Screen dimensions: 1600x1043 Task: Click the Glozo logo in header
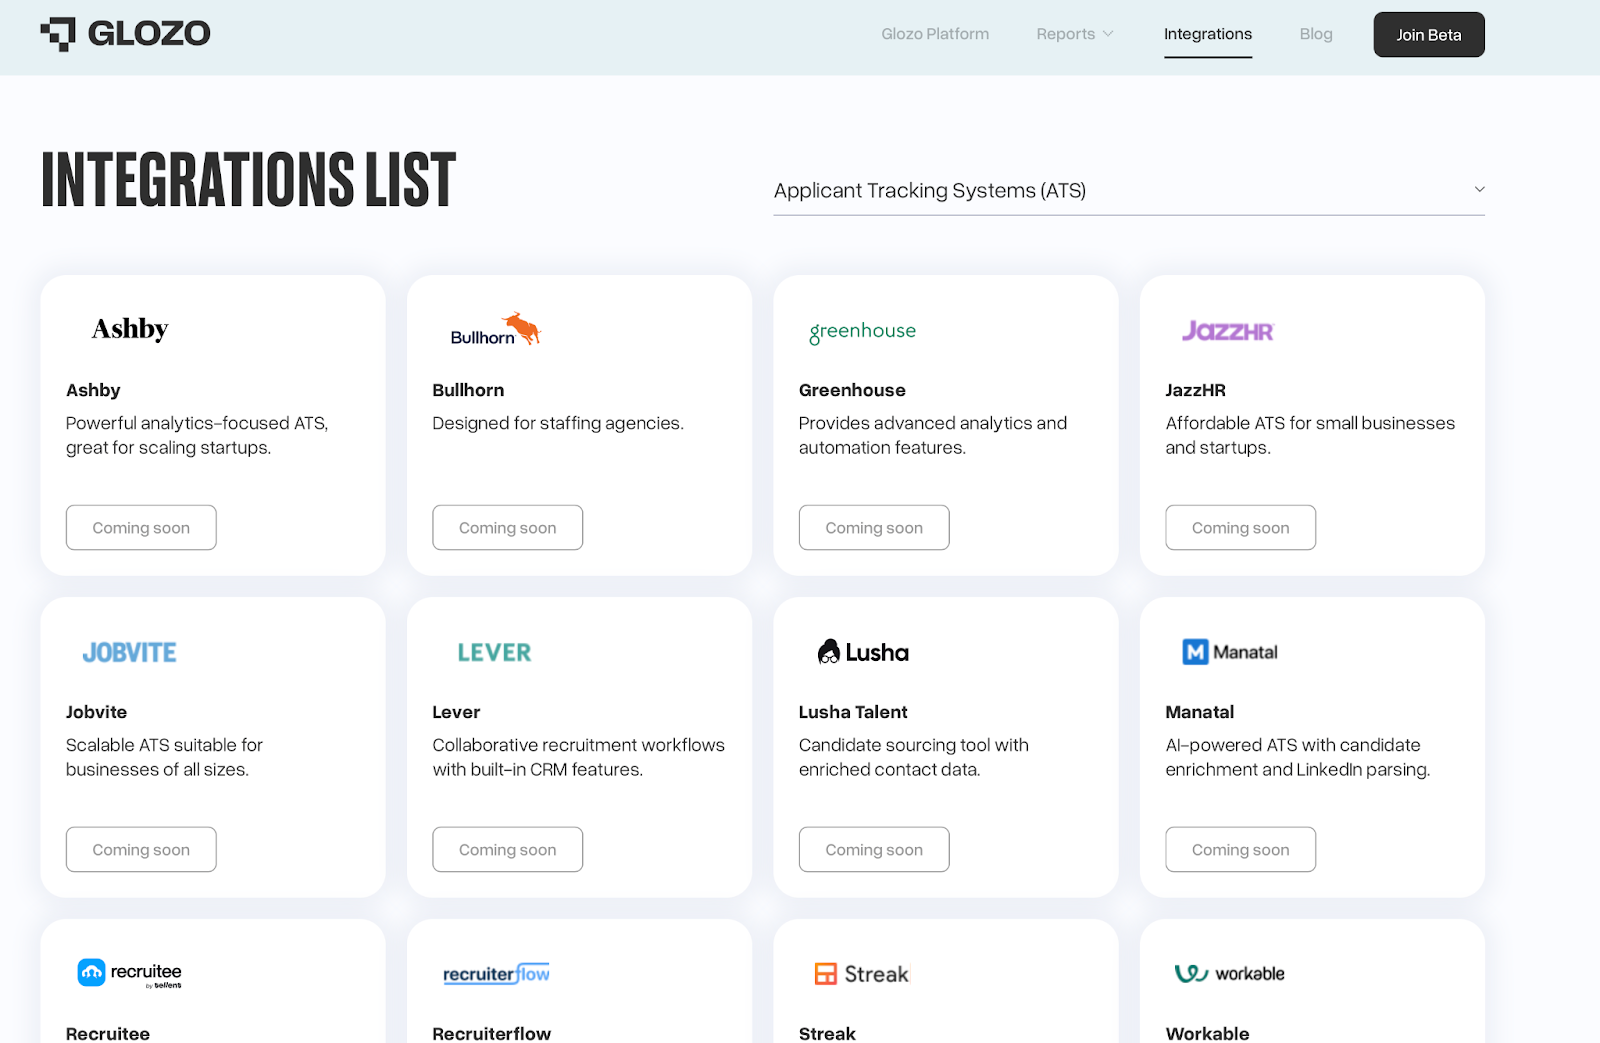[125, 34]
